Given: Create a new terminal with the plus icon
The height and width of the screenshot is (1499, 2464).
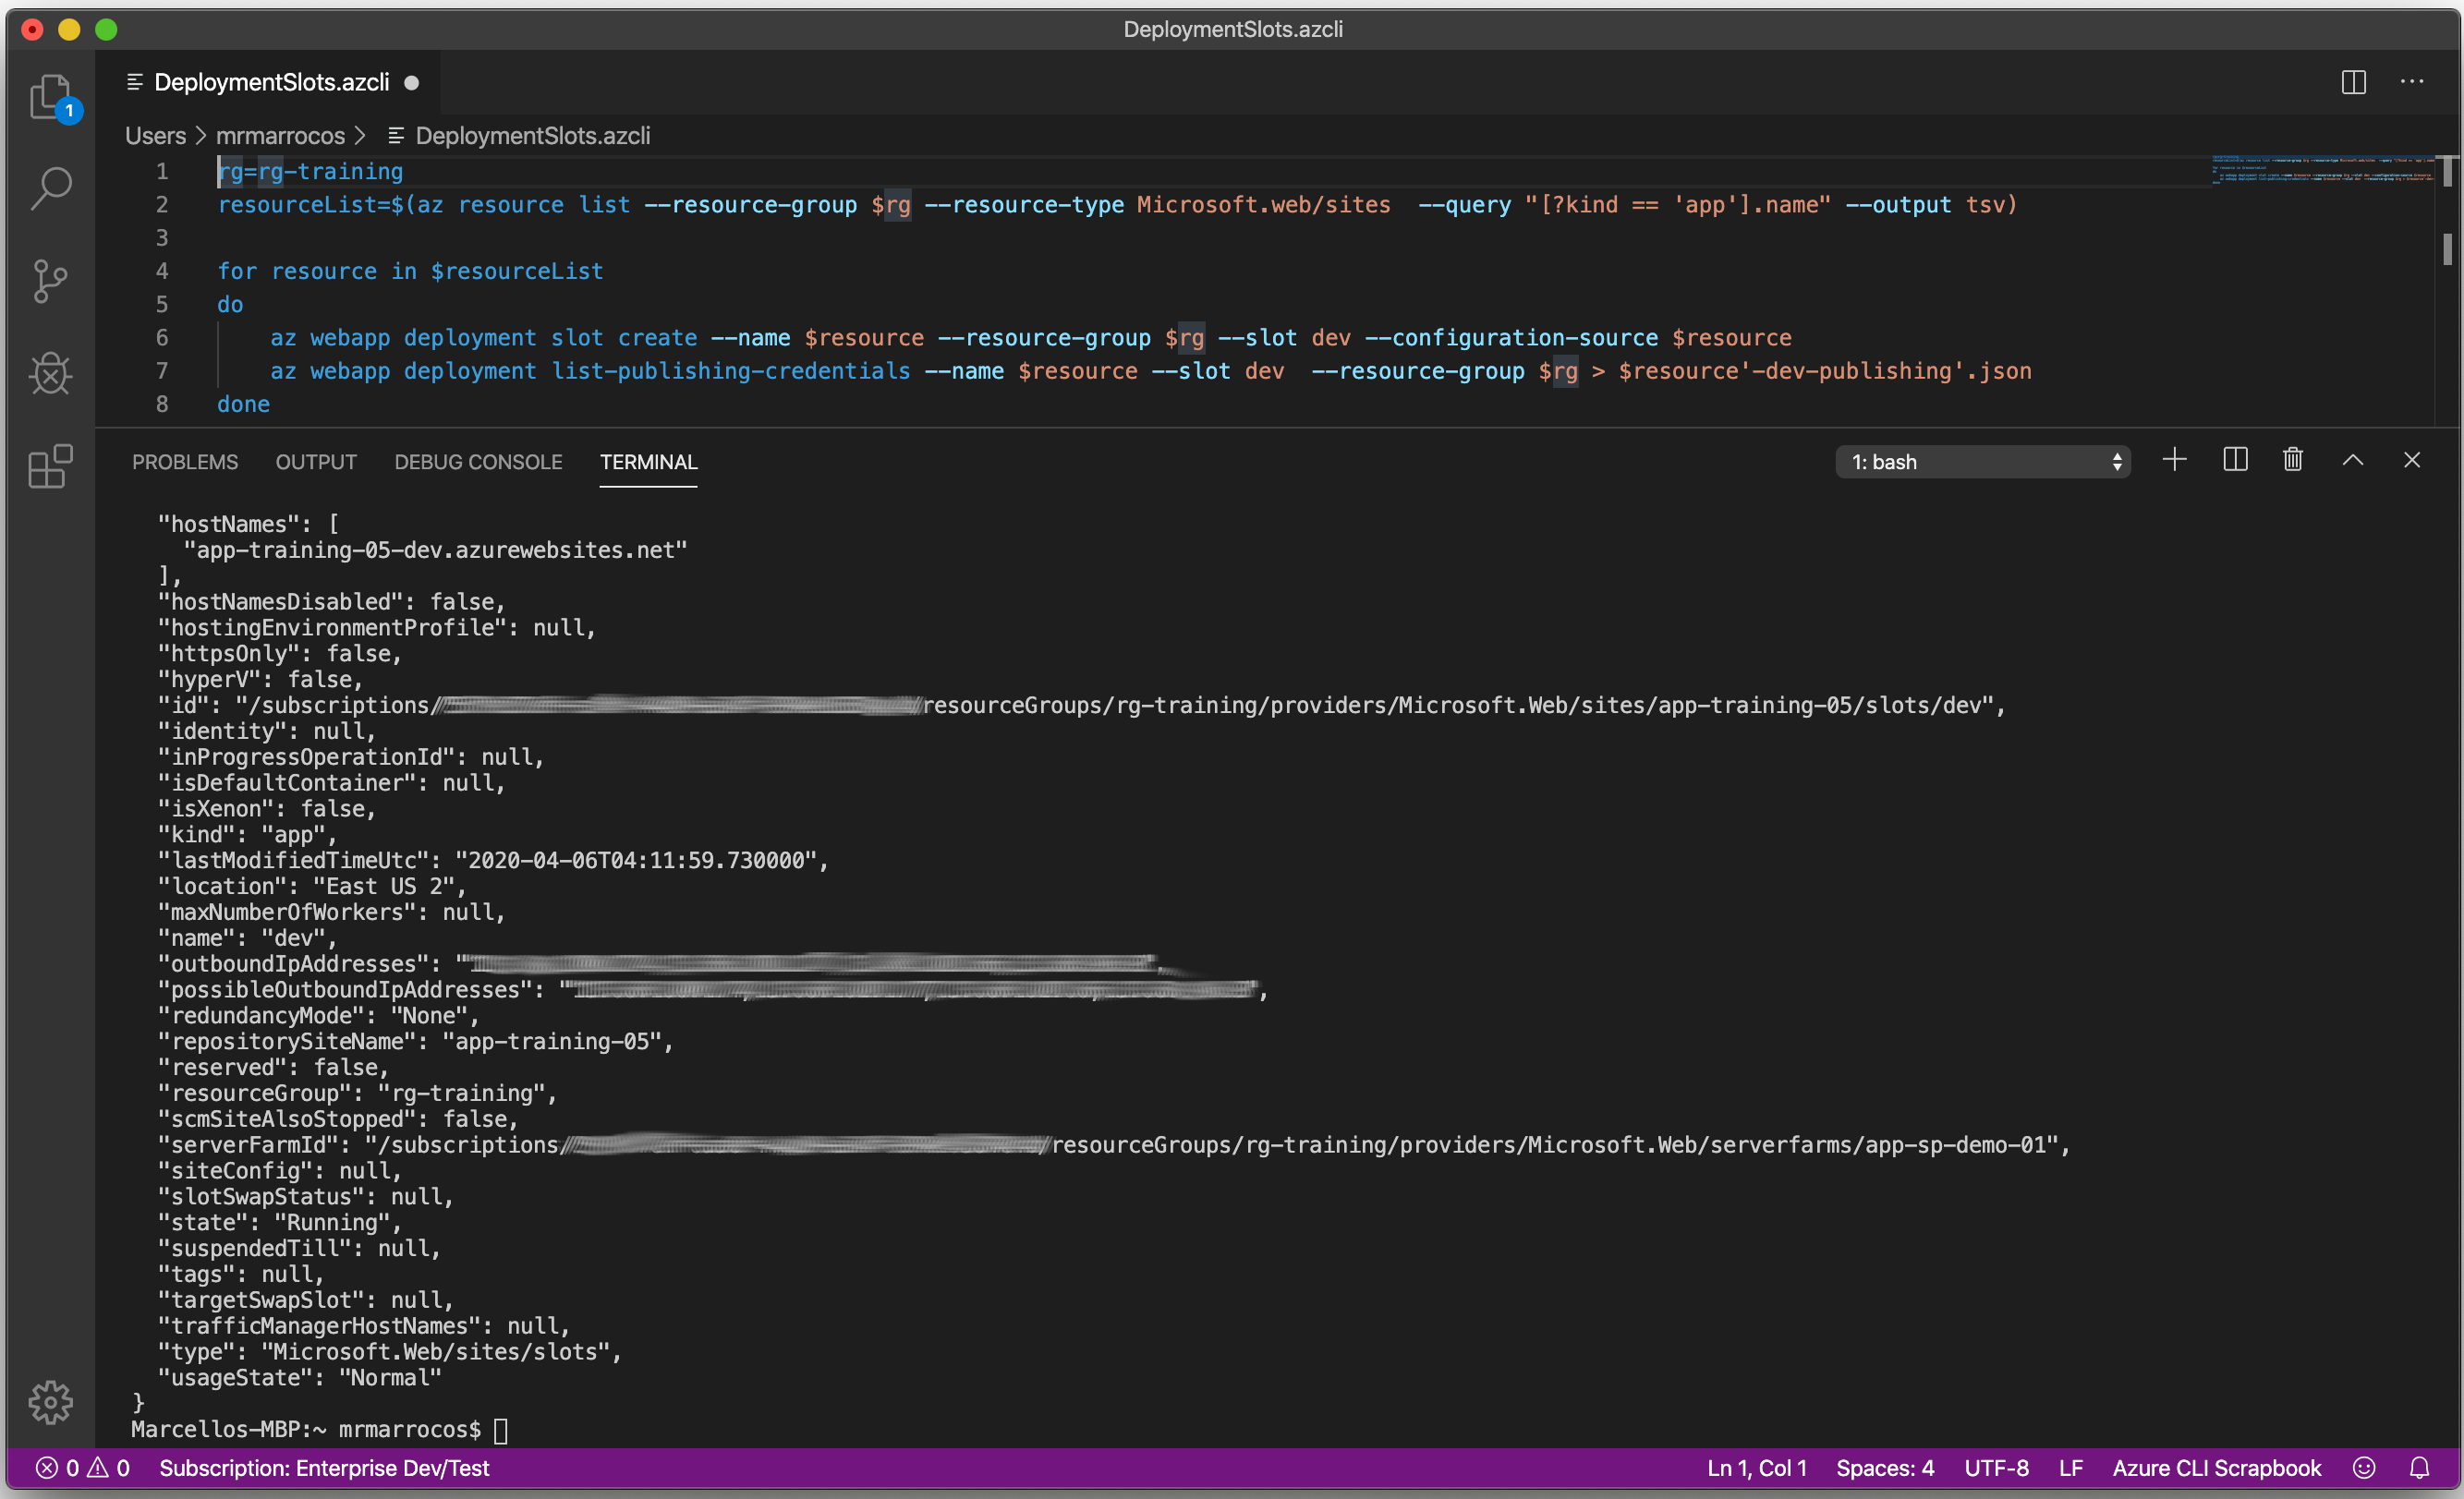Looking at the screenshot, I should pyautogui.click(x=2175, y=460).
